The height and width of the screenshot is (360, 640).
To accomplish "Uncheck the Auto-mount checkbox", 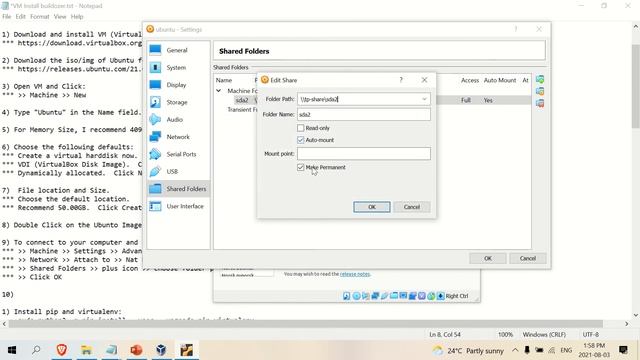I will coord(301,140).
